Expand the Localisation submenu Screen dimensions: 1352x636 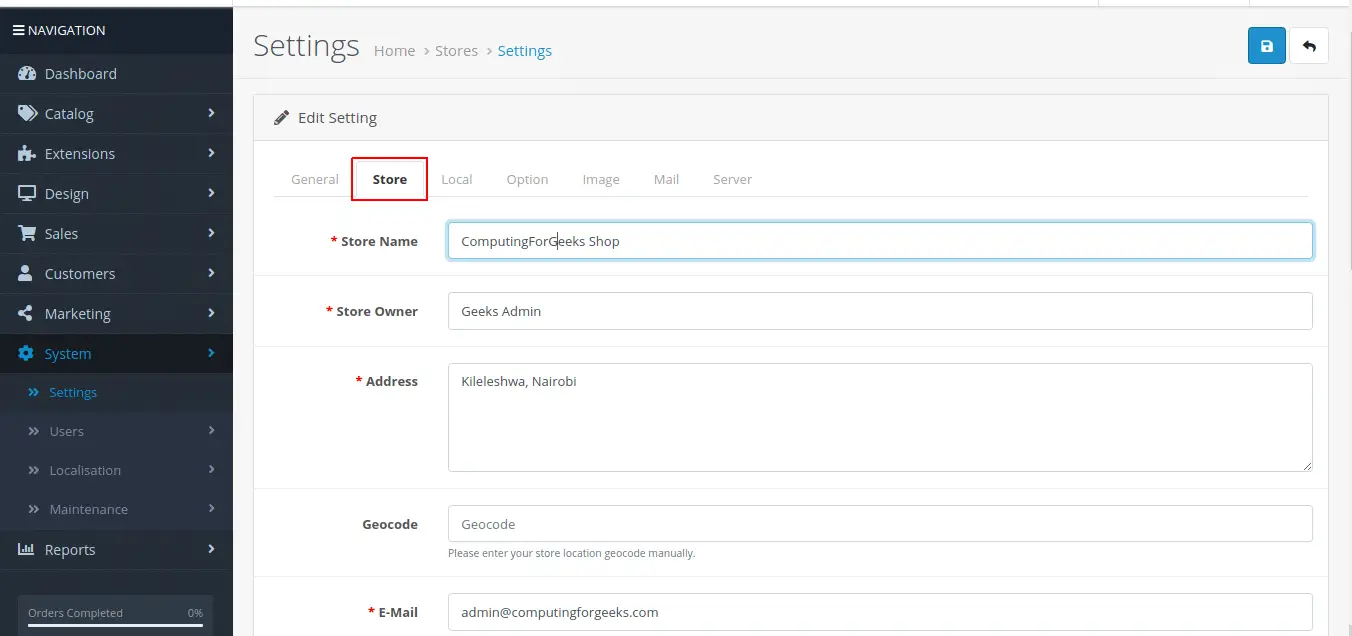(86, 470)
